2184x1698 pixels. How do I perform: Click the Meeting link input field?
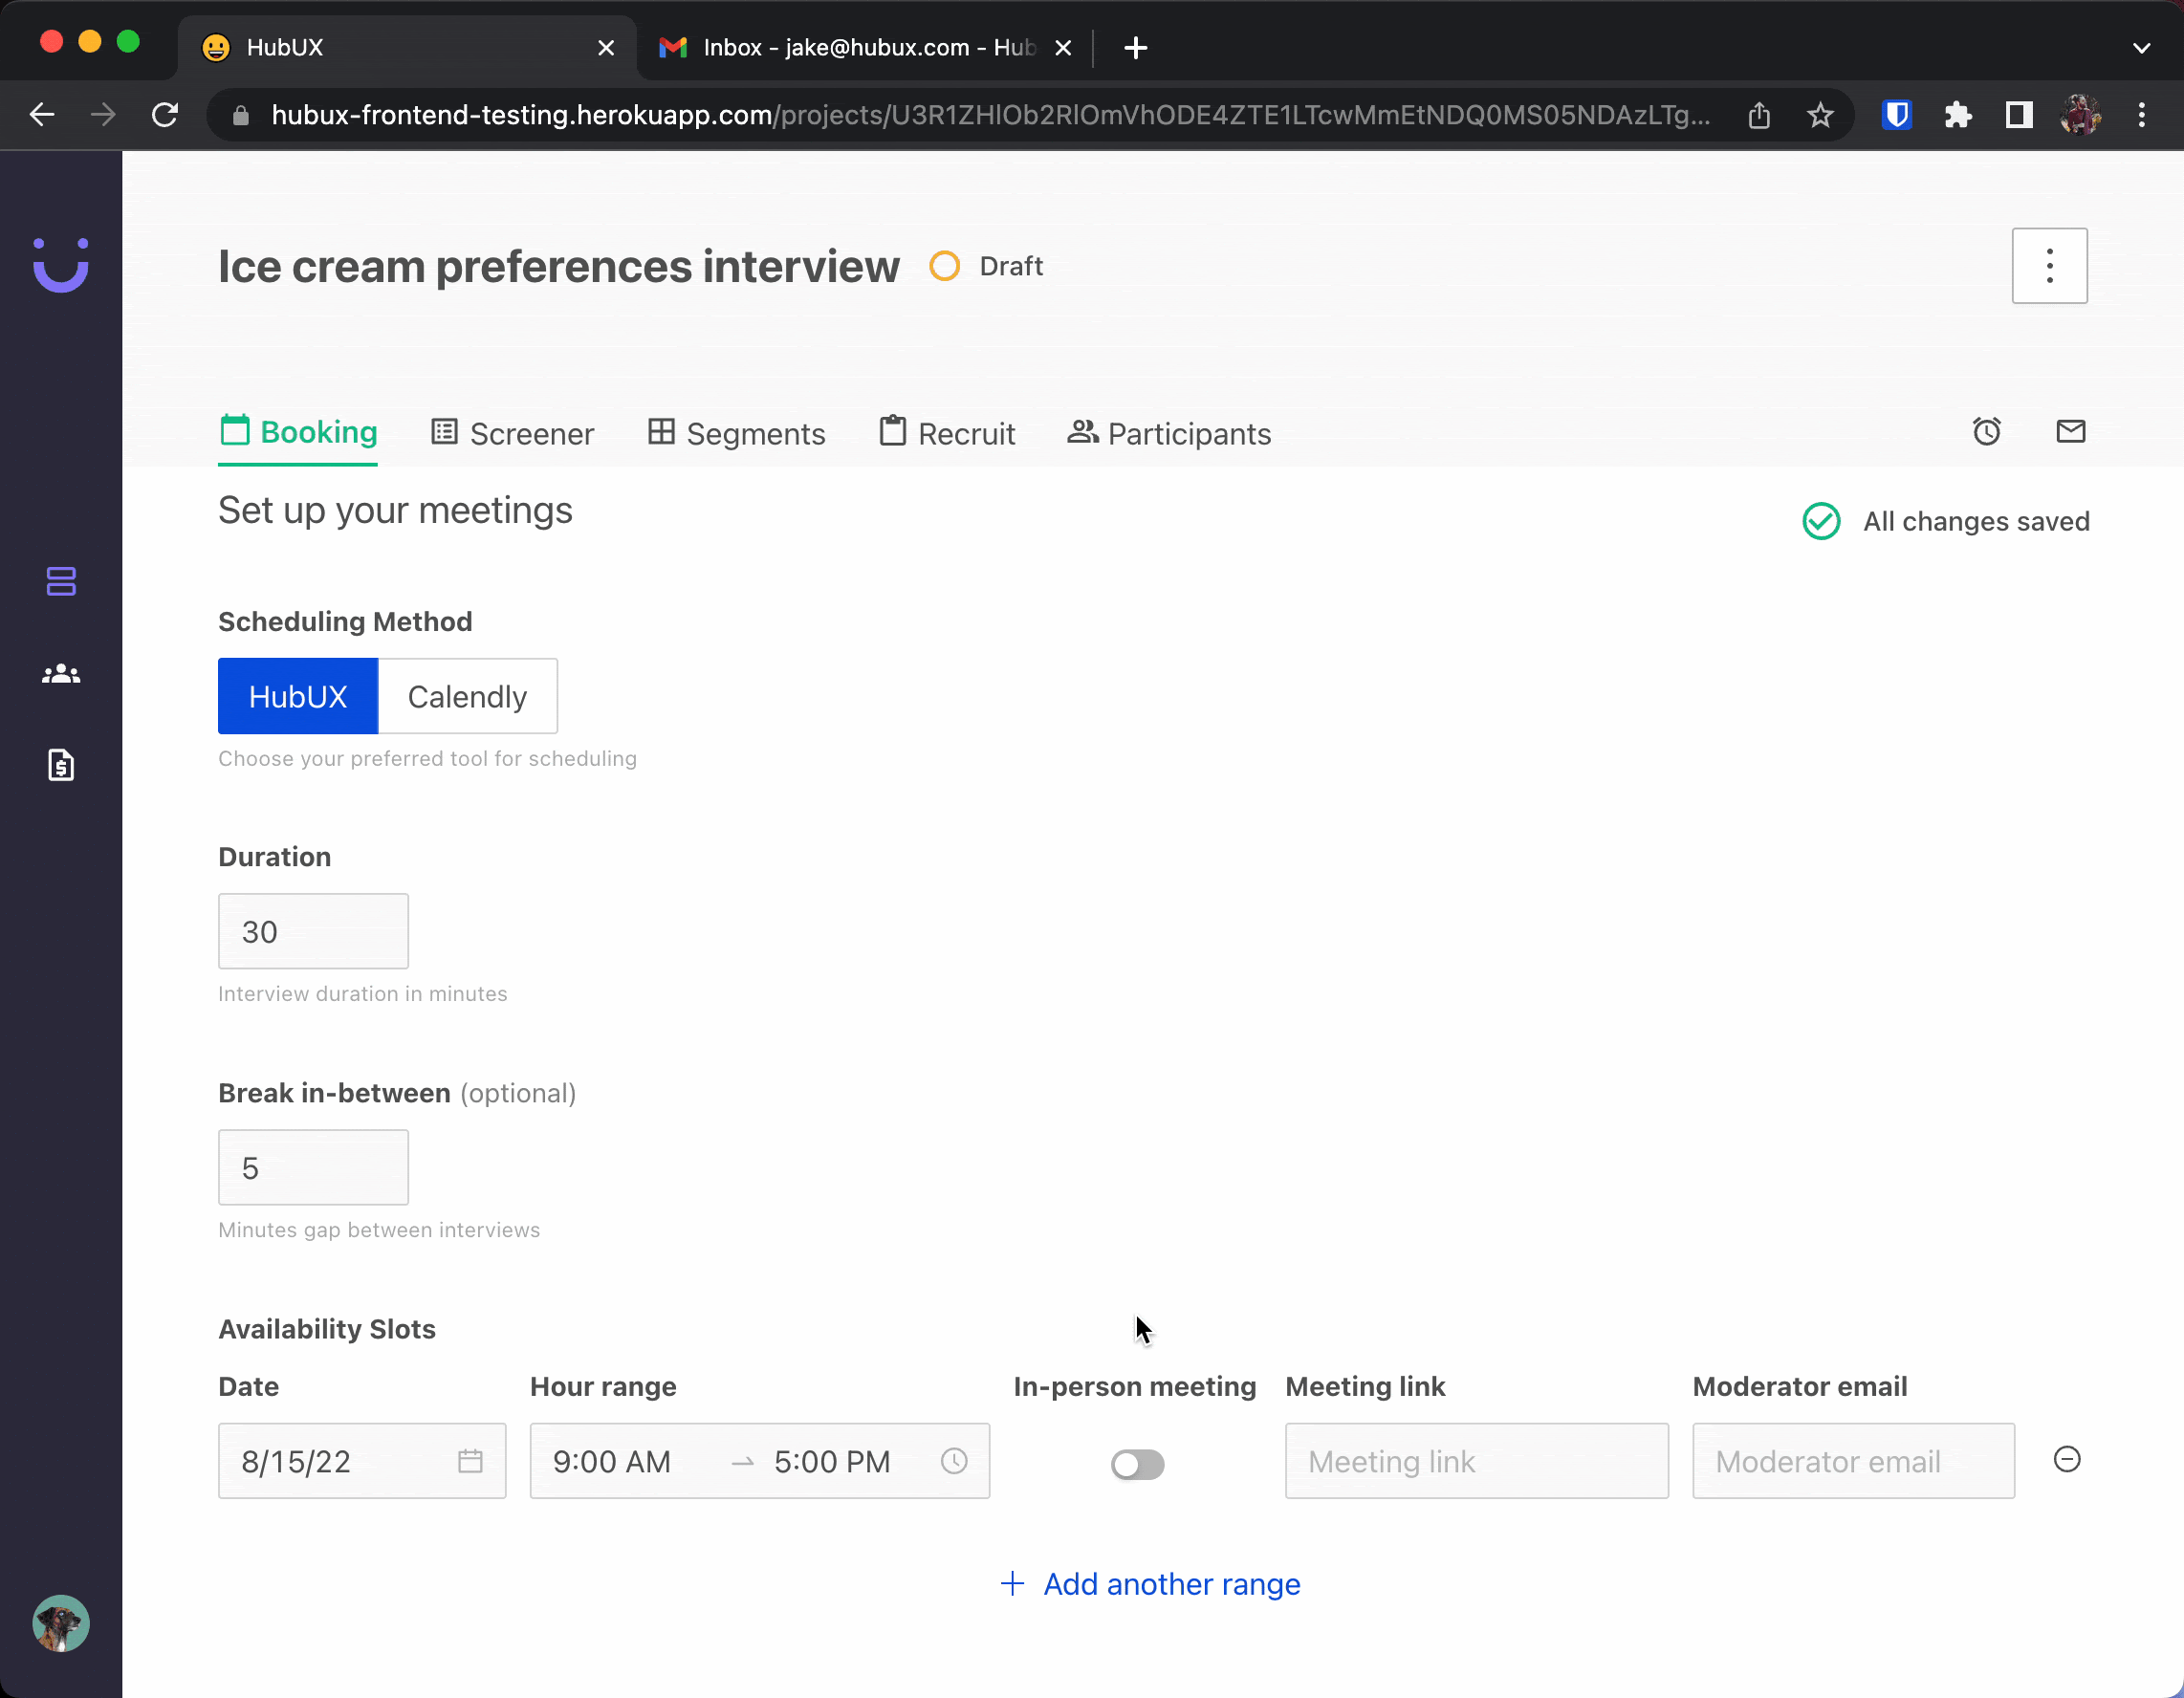[x=1476, y=1461]
